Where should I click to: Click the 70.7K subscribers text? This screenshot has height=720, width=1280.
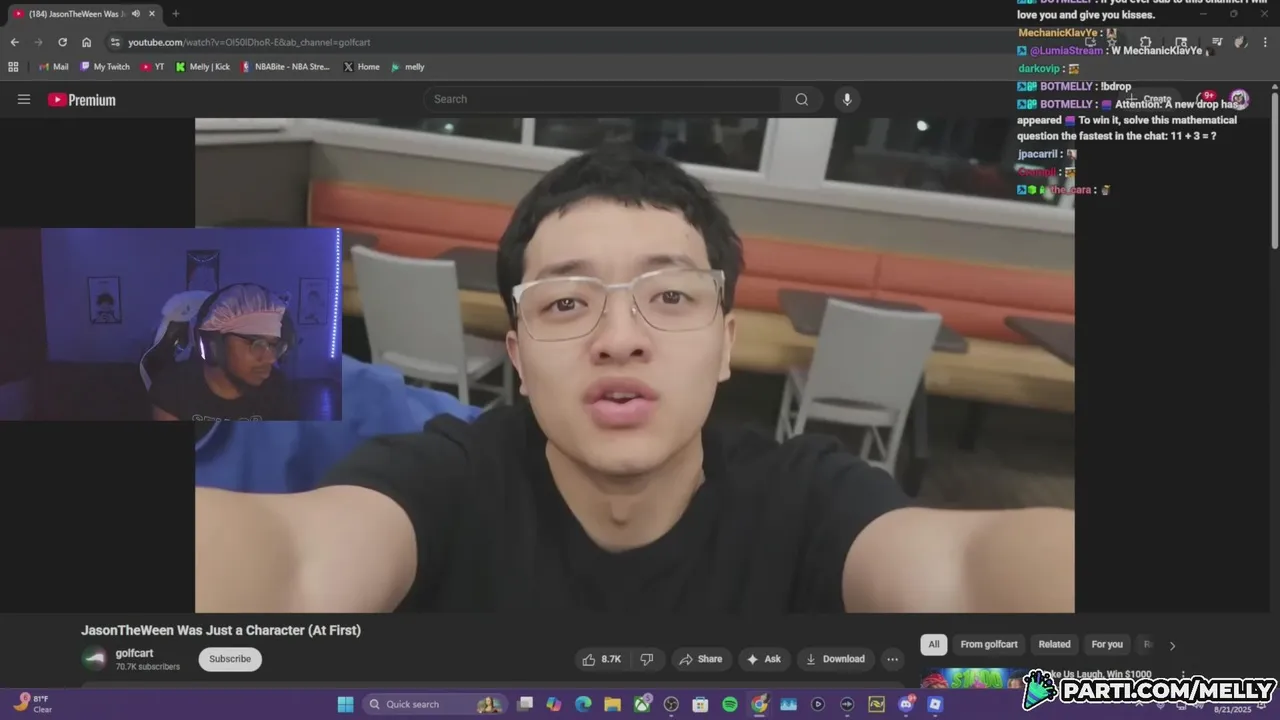coord(148,667)
